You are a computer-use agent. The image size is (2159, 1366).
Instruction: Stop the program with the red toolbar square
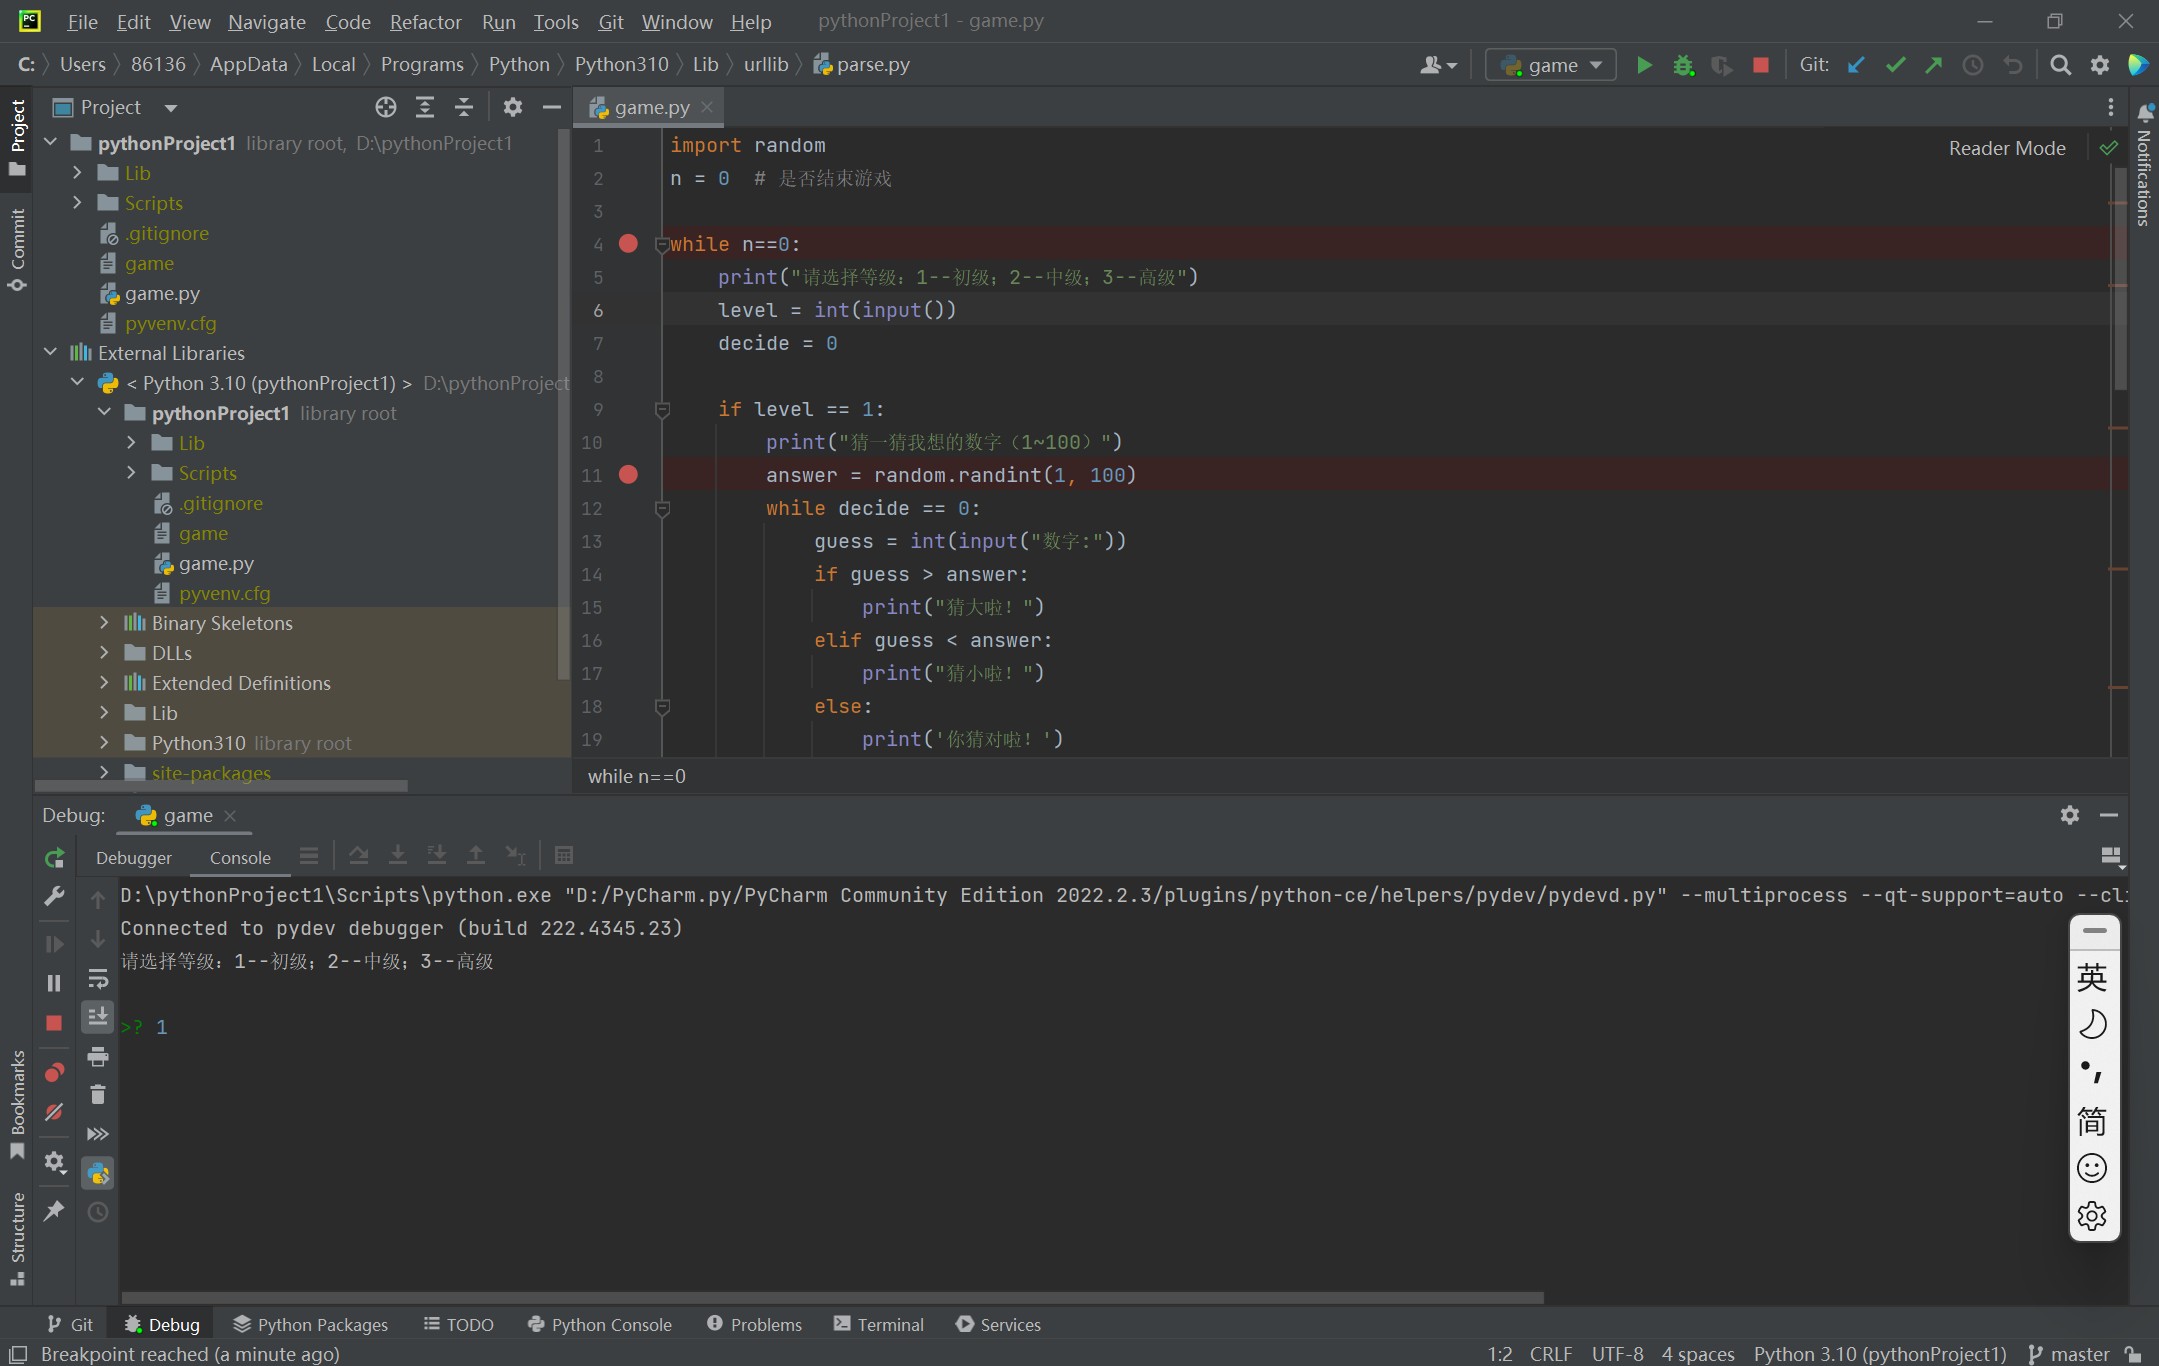pyautogui.click(x=1761, y=65)
